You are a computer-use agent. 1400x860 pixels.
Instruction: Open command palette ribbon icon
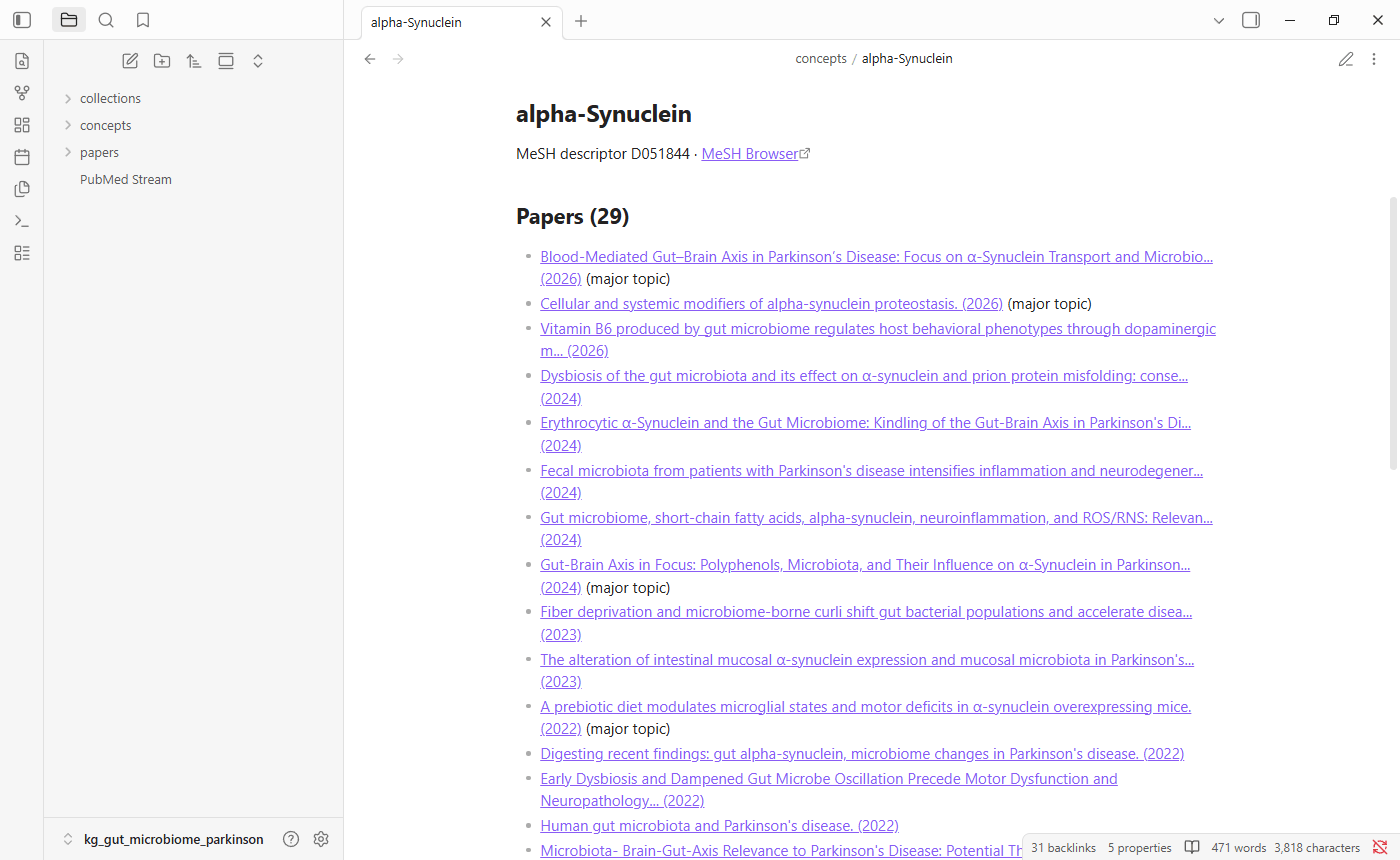(22, 221)
